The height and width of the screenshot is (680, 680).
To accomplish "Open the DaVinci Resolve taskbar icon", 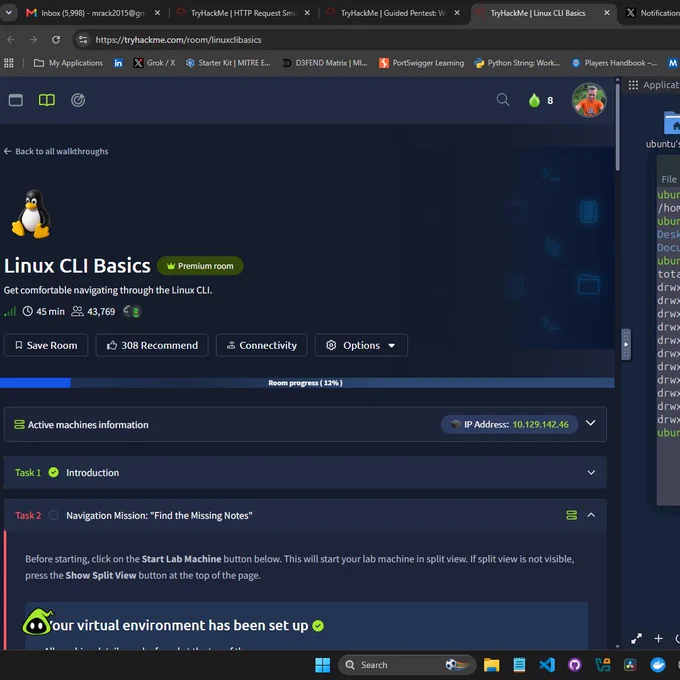I will (x=630, y=665).
